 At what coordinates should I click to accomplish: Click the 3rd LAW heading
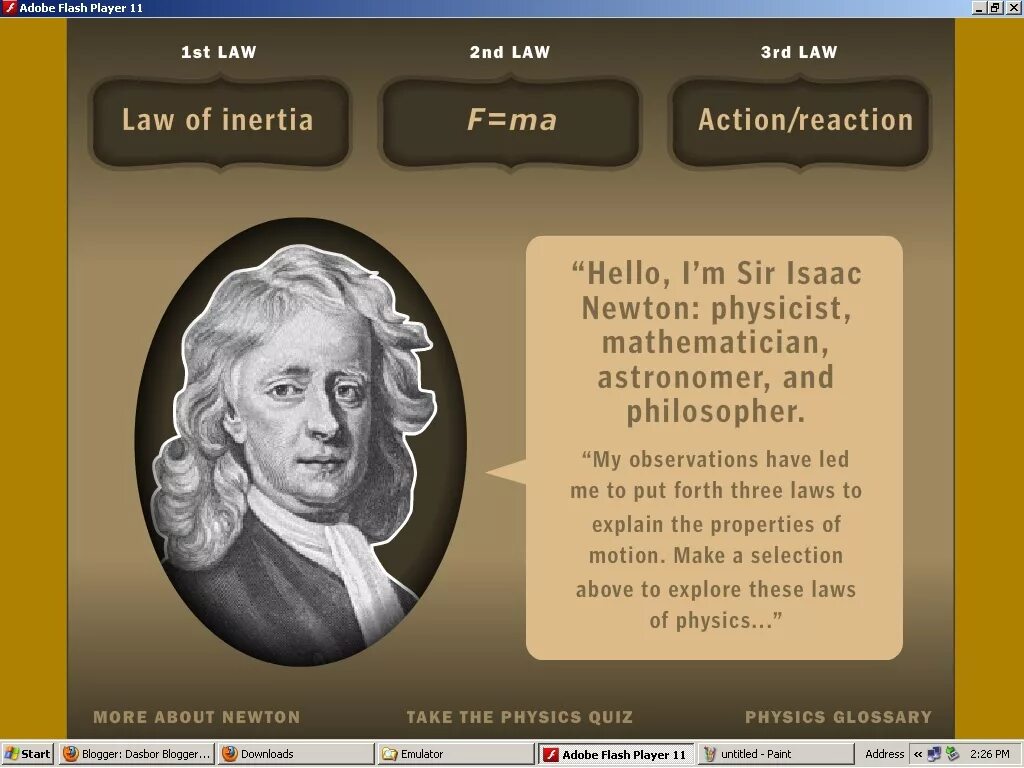click(x=799, y=52)
